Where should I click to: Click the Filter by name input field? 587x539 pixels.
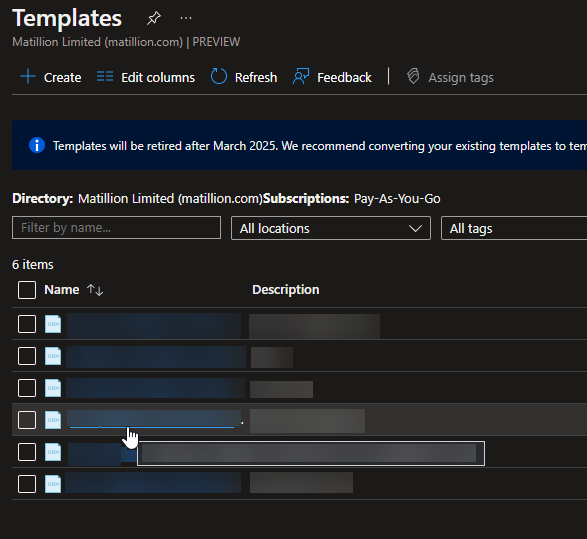(x=116, y=228)
